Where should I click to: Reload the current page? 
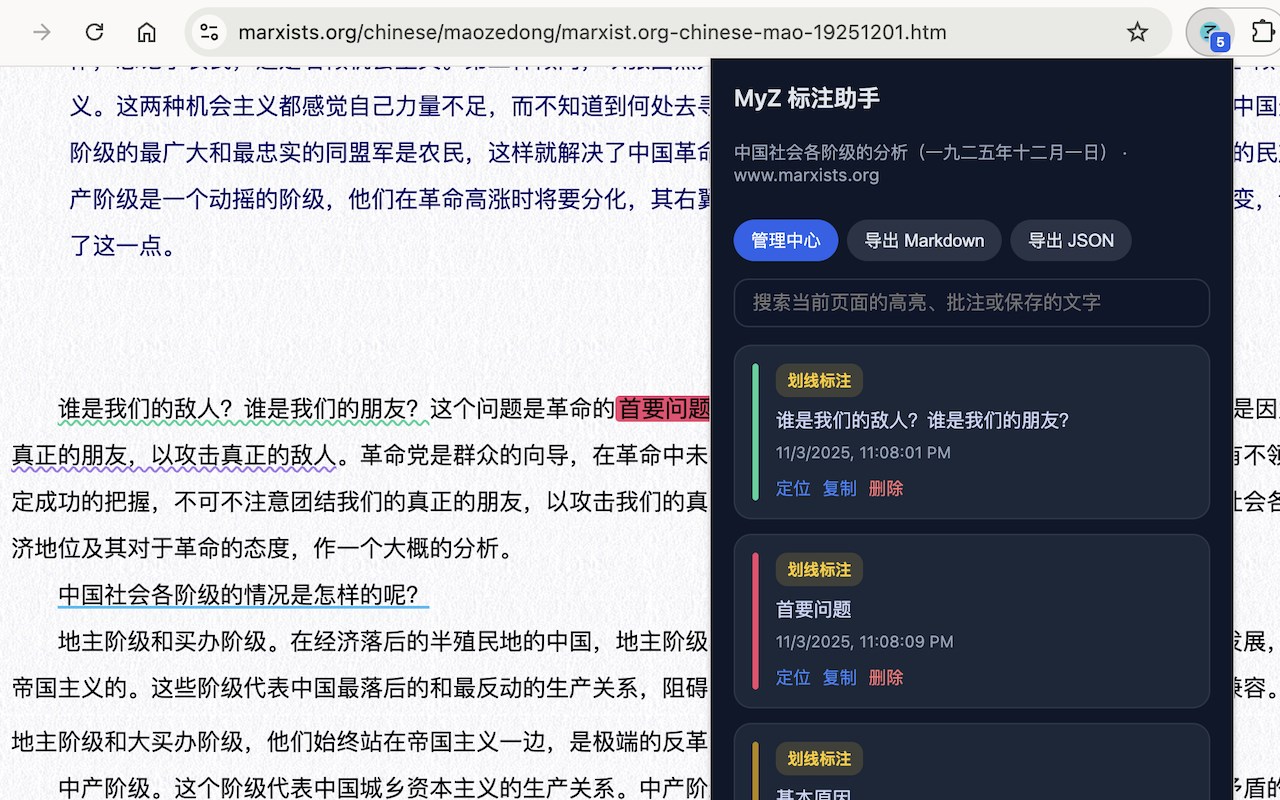94,32
